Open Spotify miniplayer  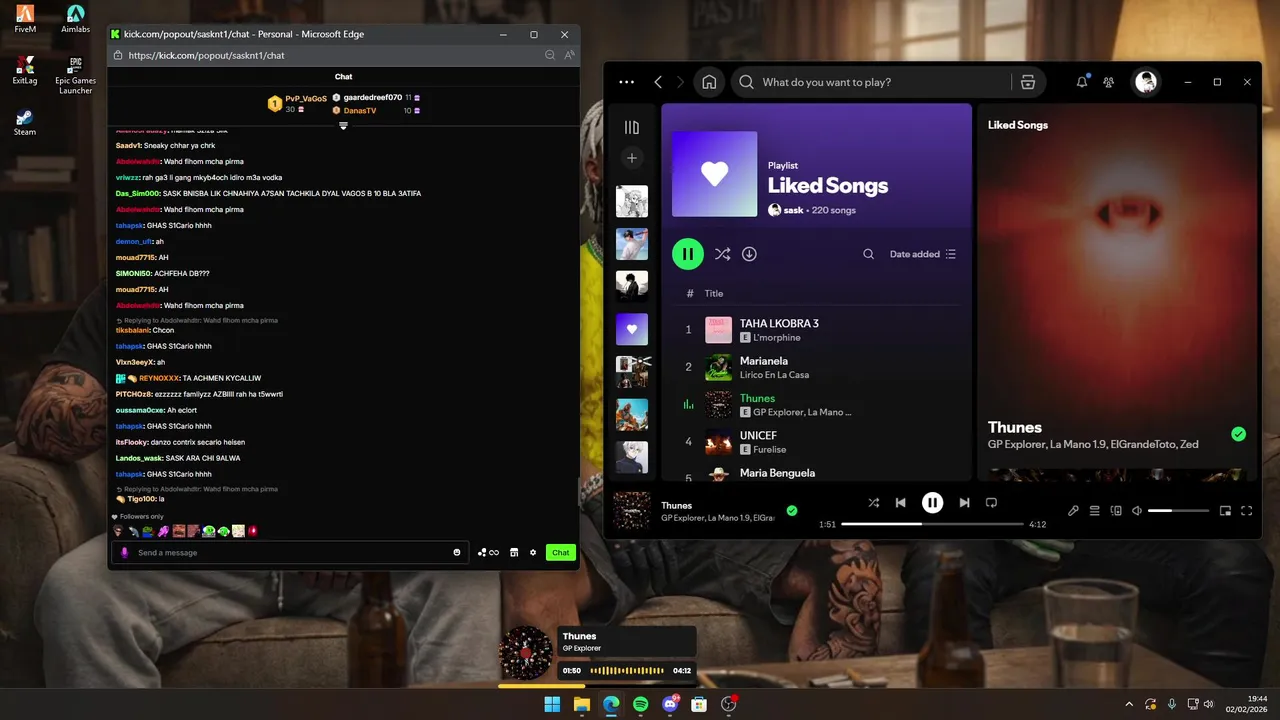[1225, 511]
